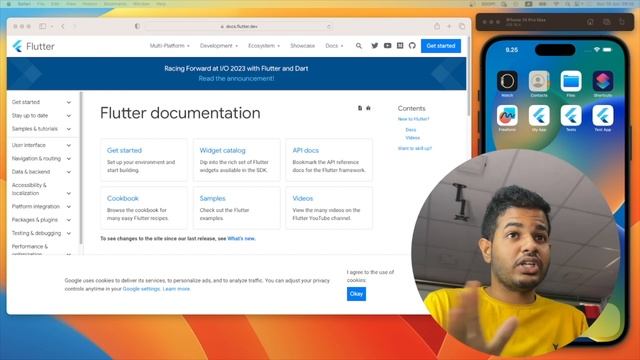Jump to Videos in Contents list
Viewport: 640px width, 360px height.
[413, 138]
